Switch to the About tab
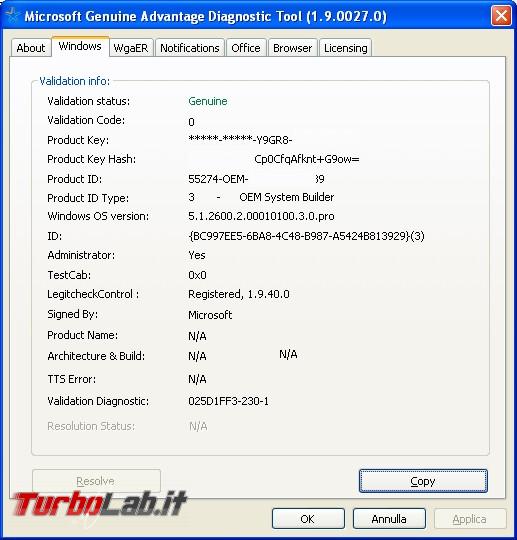517x540 pixels. click(31, 48)
